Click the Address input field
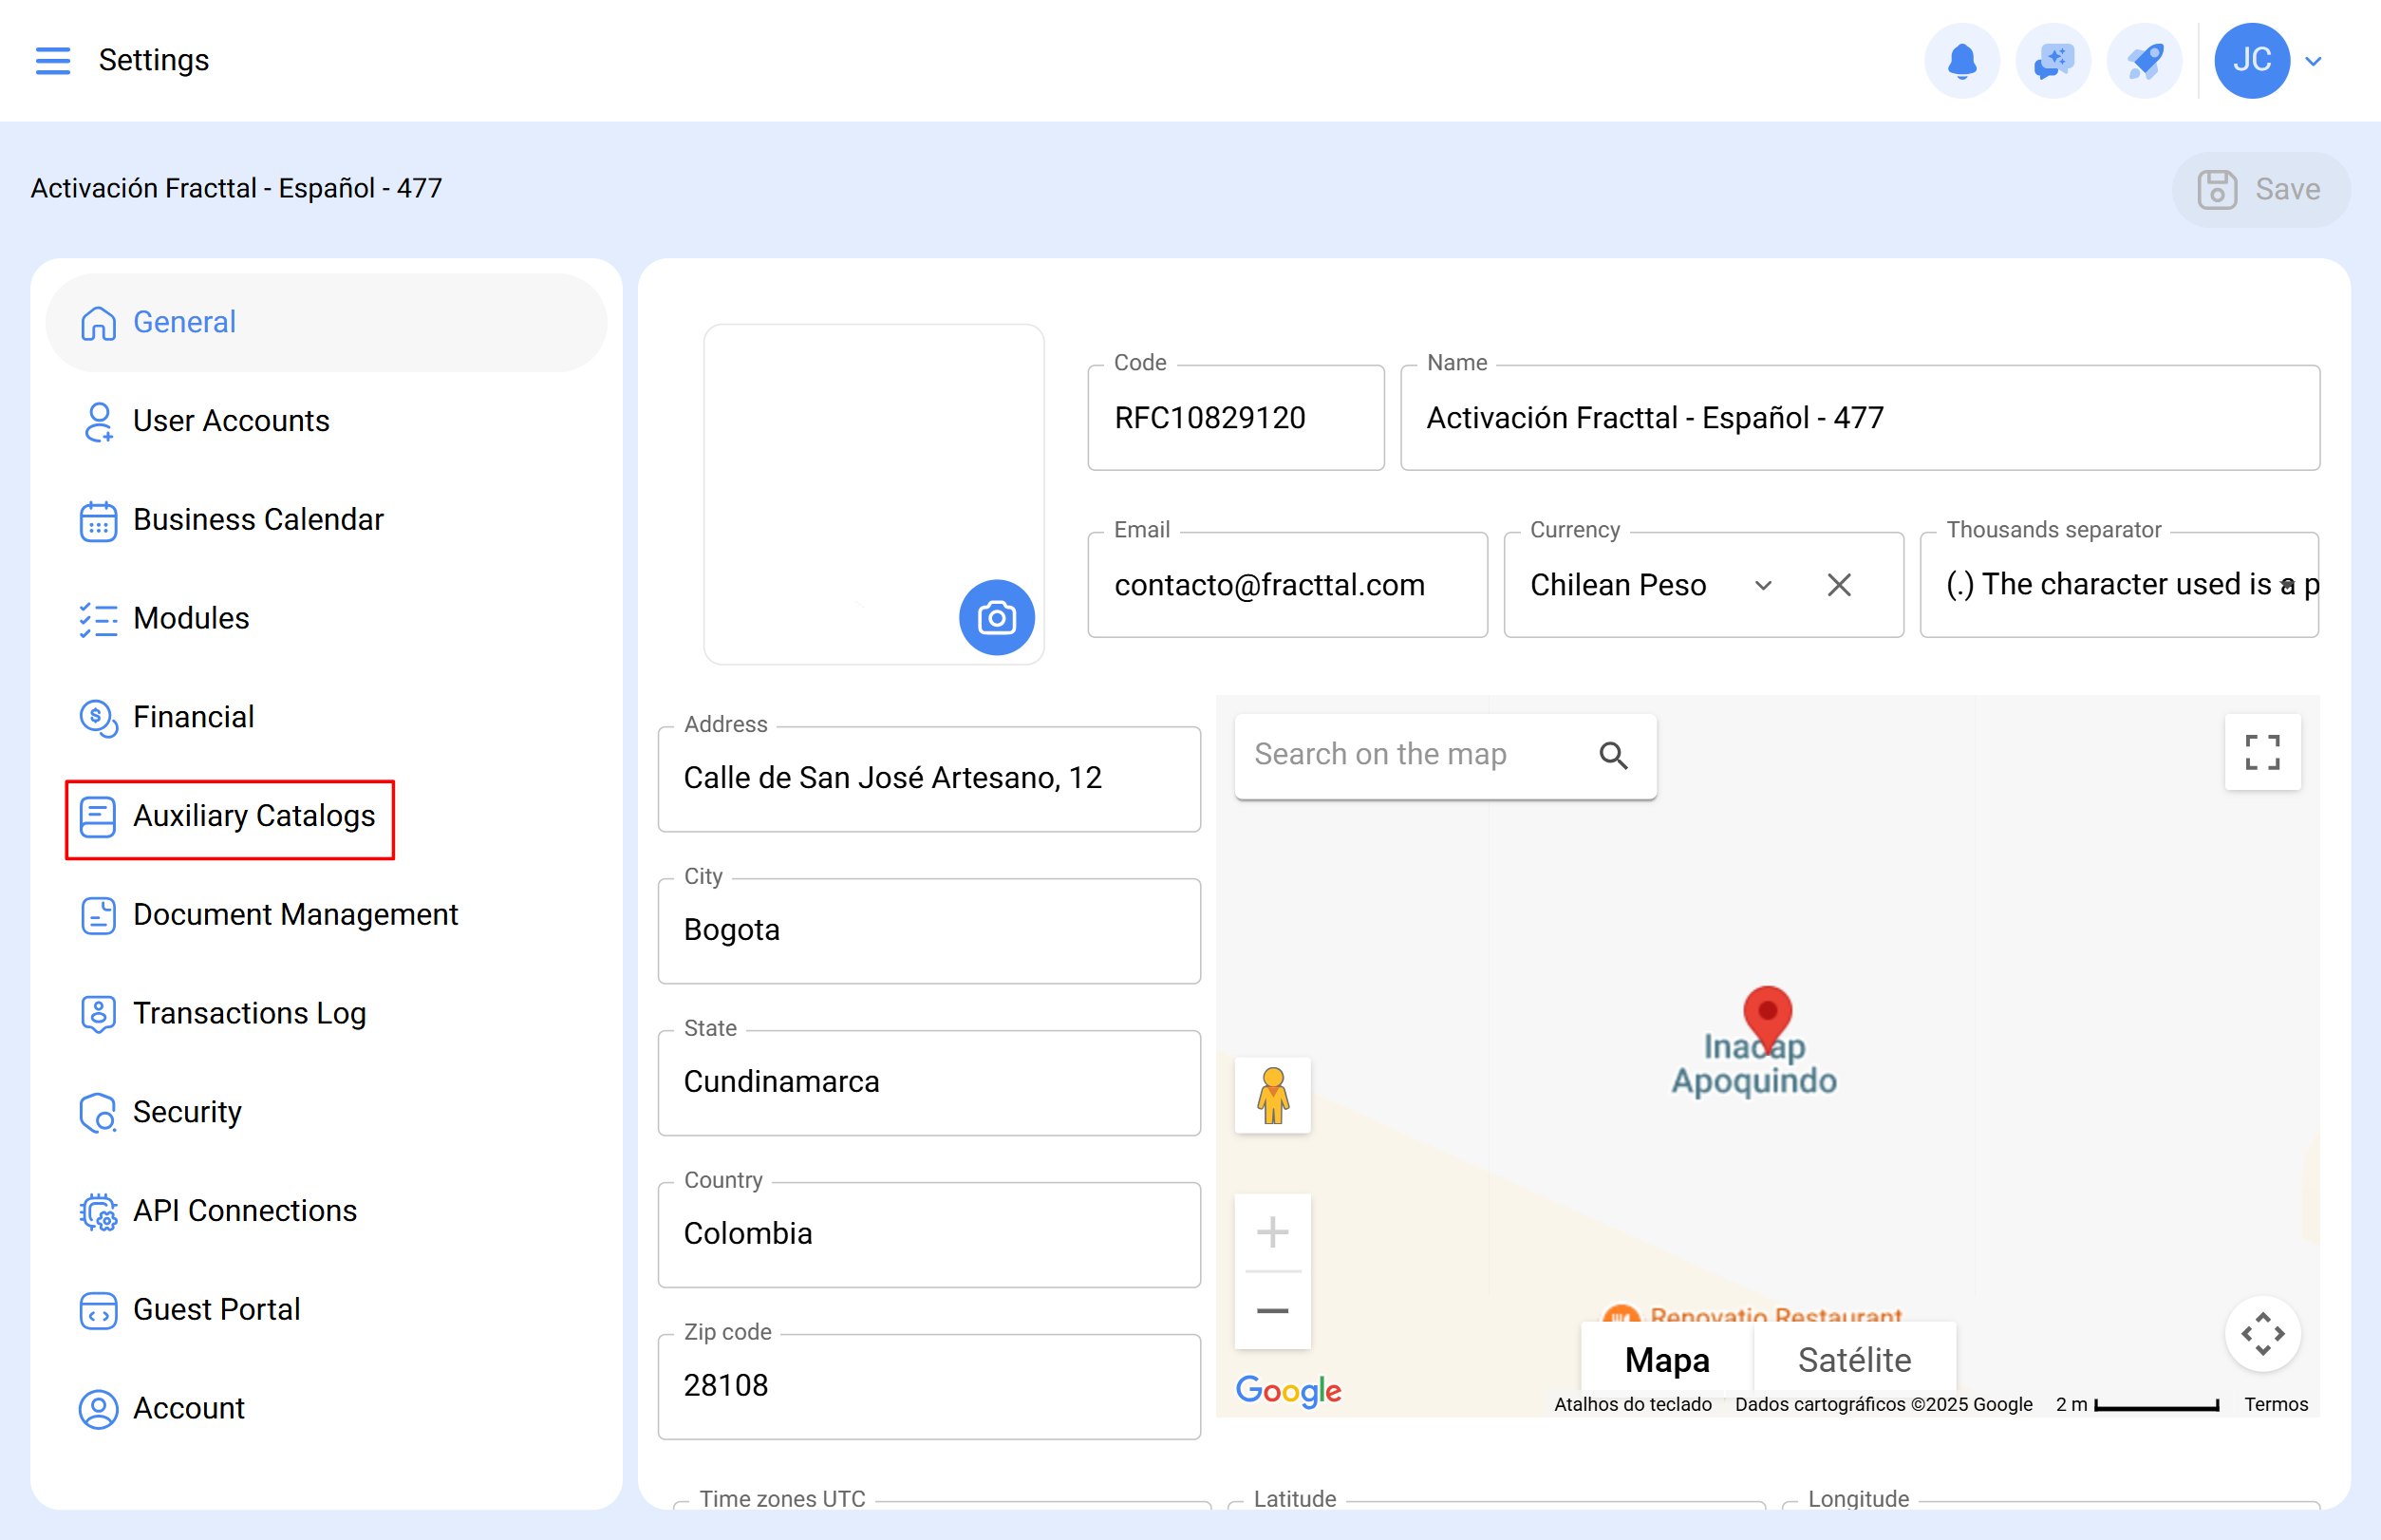The height and width of the screenshot is (1540, 2381). pos(928,778)
